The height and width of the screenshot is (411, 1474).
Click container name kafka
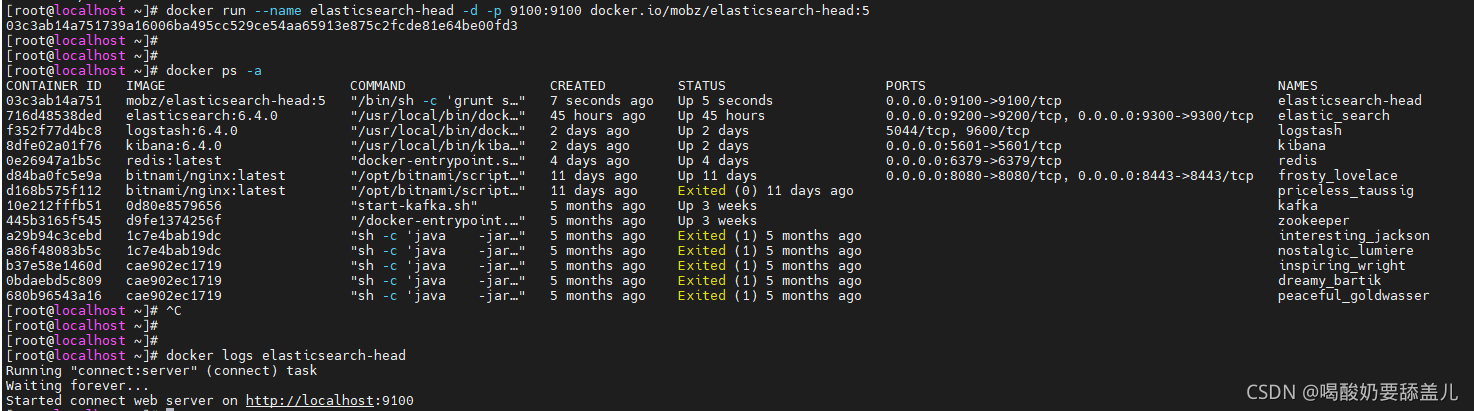[1298, 206]
